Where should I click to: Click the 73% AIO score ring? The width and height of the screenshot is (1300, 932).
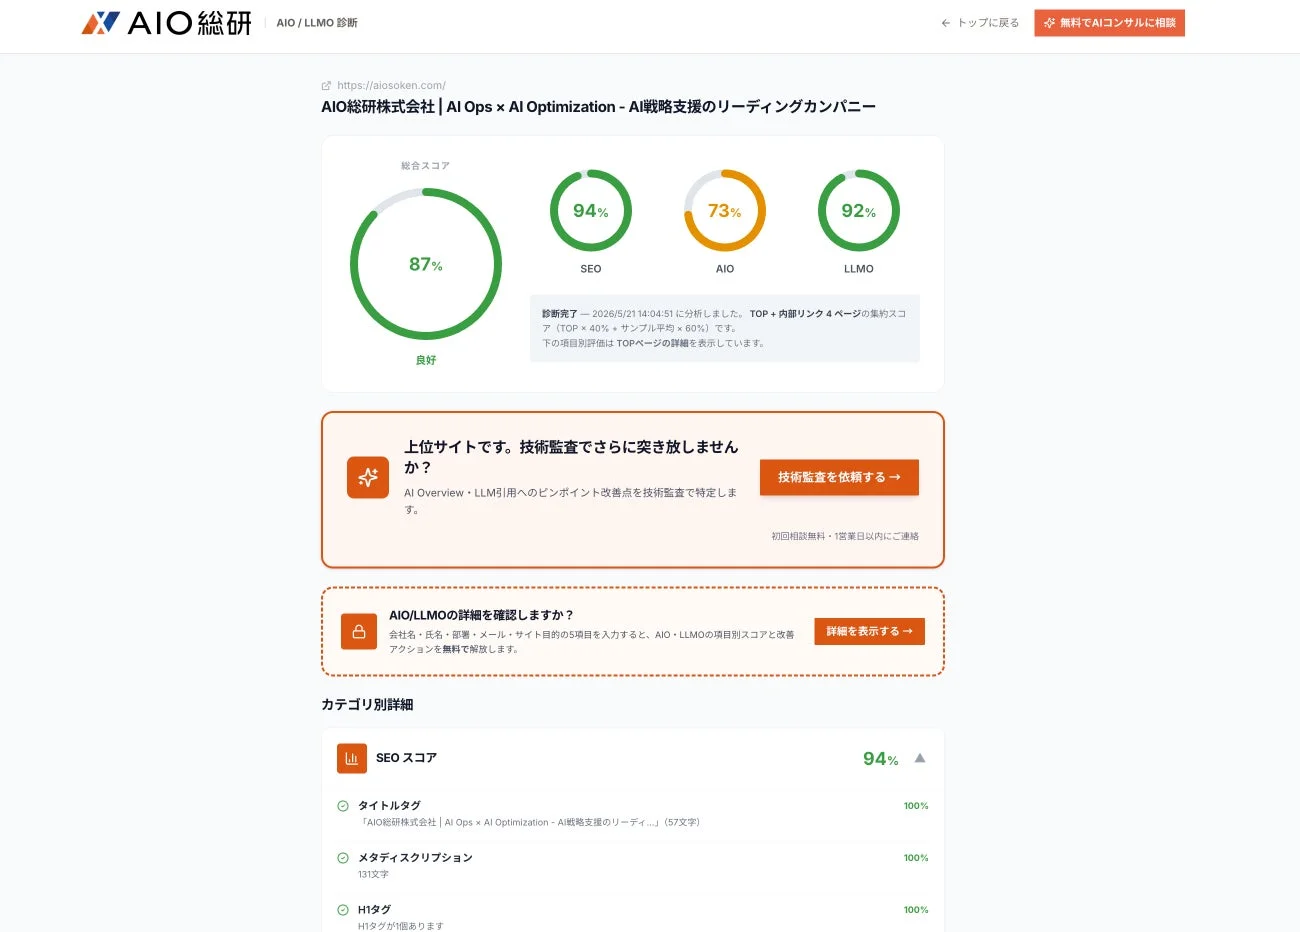click(725, 211)
